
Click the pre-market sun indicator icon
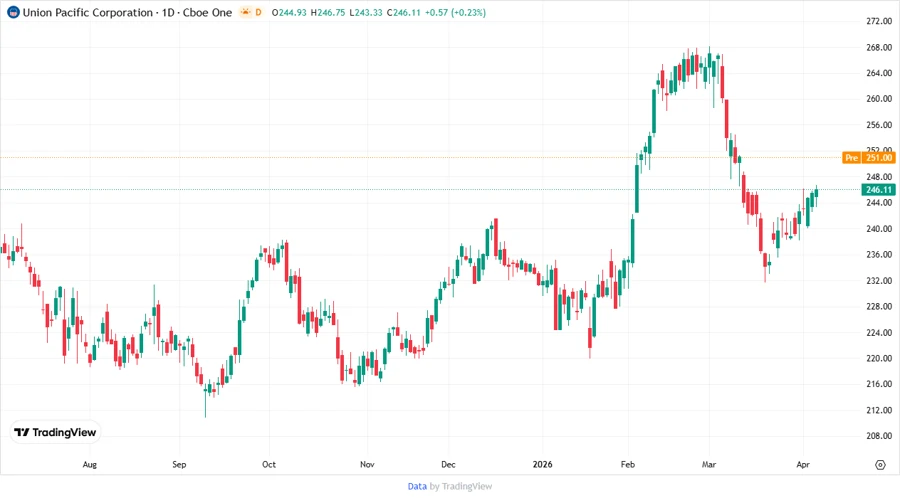(246, 12)
